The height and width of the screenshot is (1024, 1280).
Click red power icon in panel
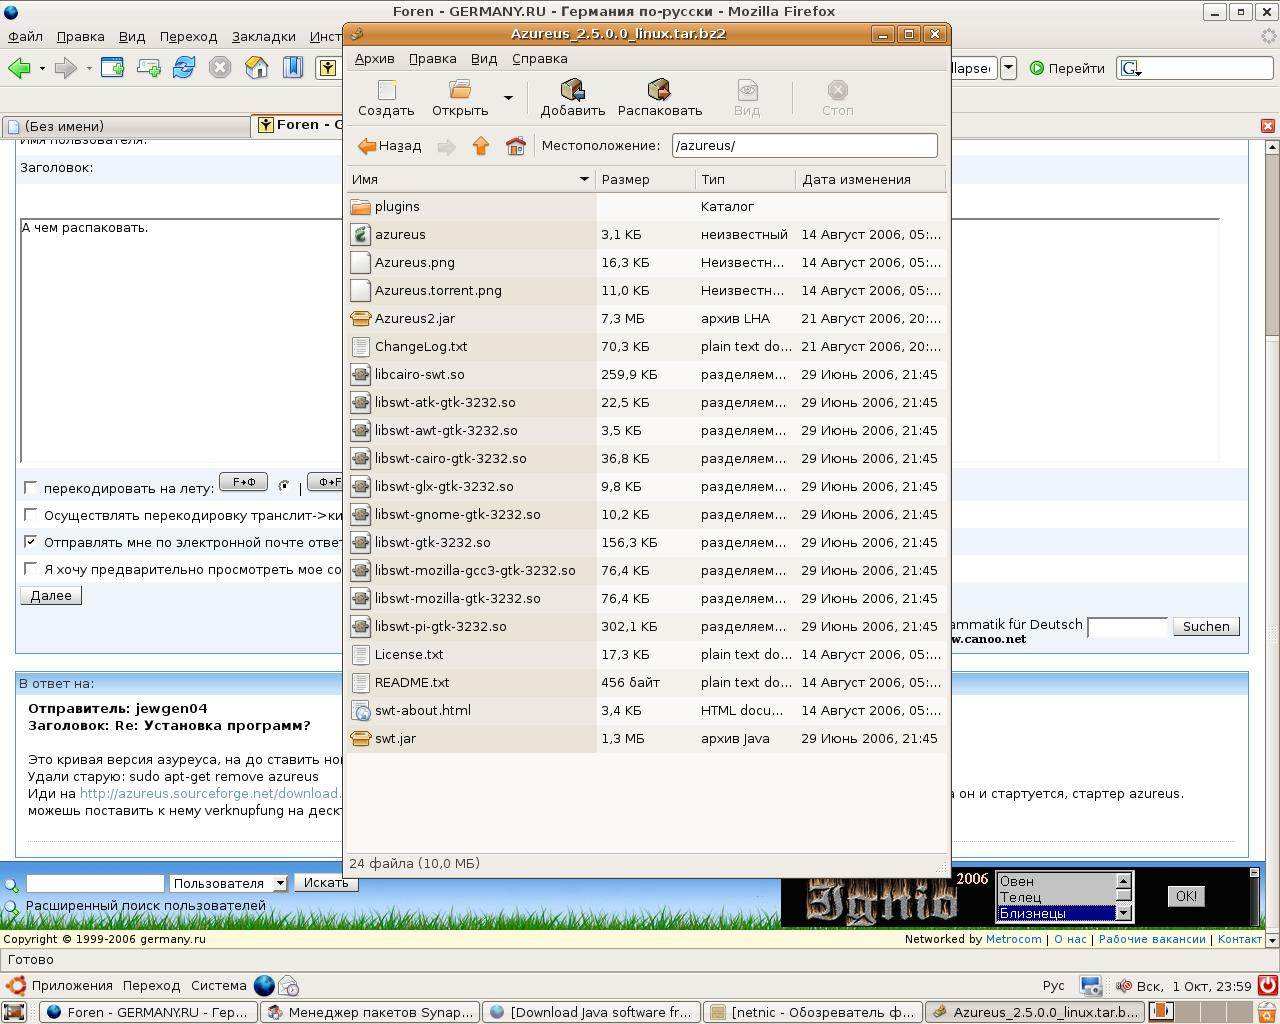pyautogui.click(x=1269, y=985)
